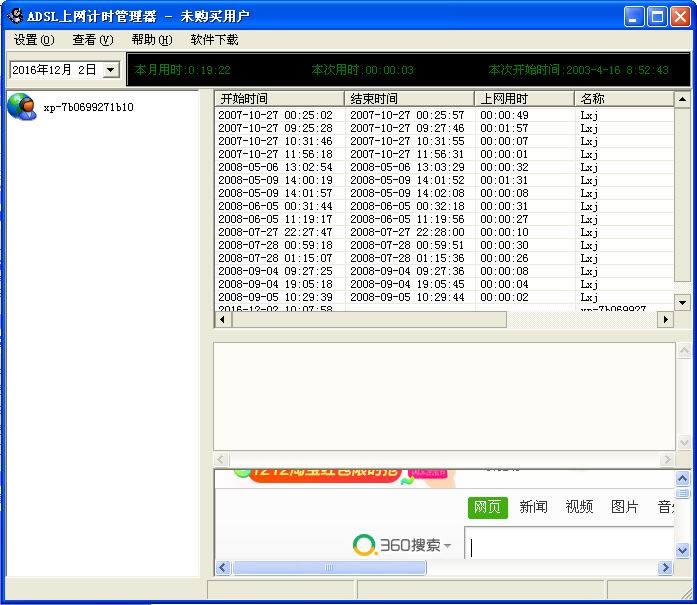Focus the 360 search input box
This screenshot has width=697, height=605.
pyautogui.click(x=569, y=543)
